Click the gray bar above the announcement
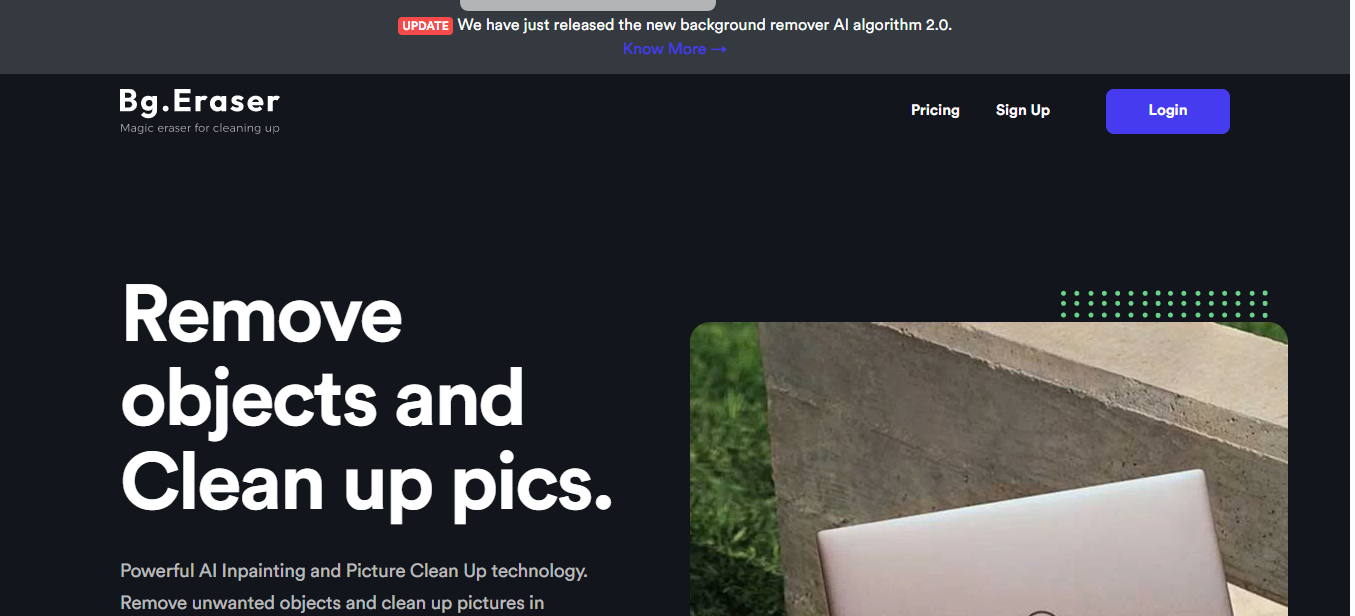The image size is (1355, 616). 587,5
